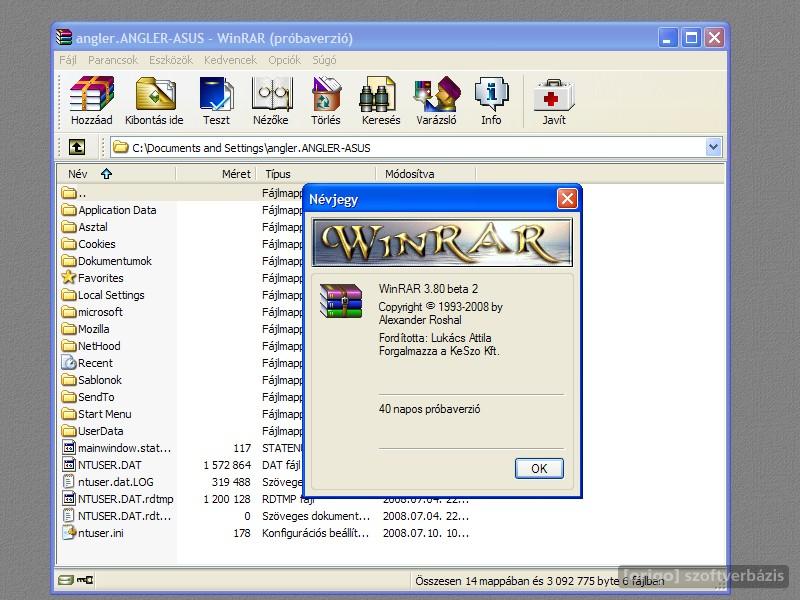This screenshot has height=600, width=800.
Task: Select the Dokumentumok folder
Action: point(107,261)
